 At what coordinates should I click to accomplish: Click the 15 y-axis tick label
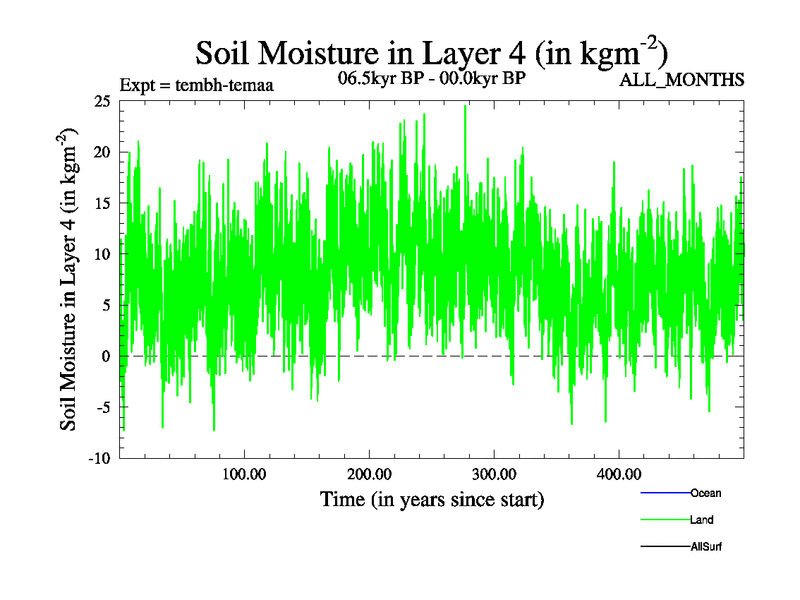100,203
